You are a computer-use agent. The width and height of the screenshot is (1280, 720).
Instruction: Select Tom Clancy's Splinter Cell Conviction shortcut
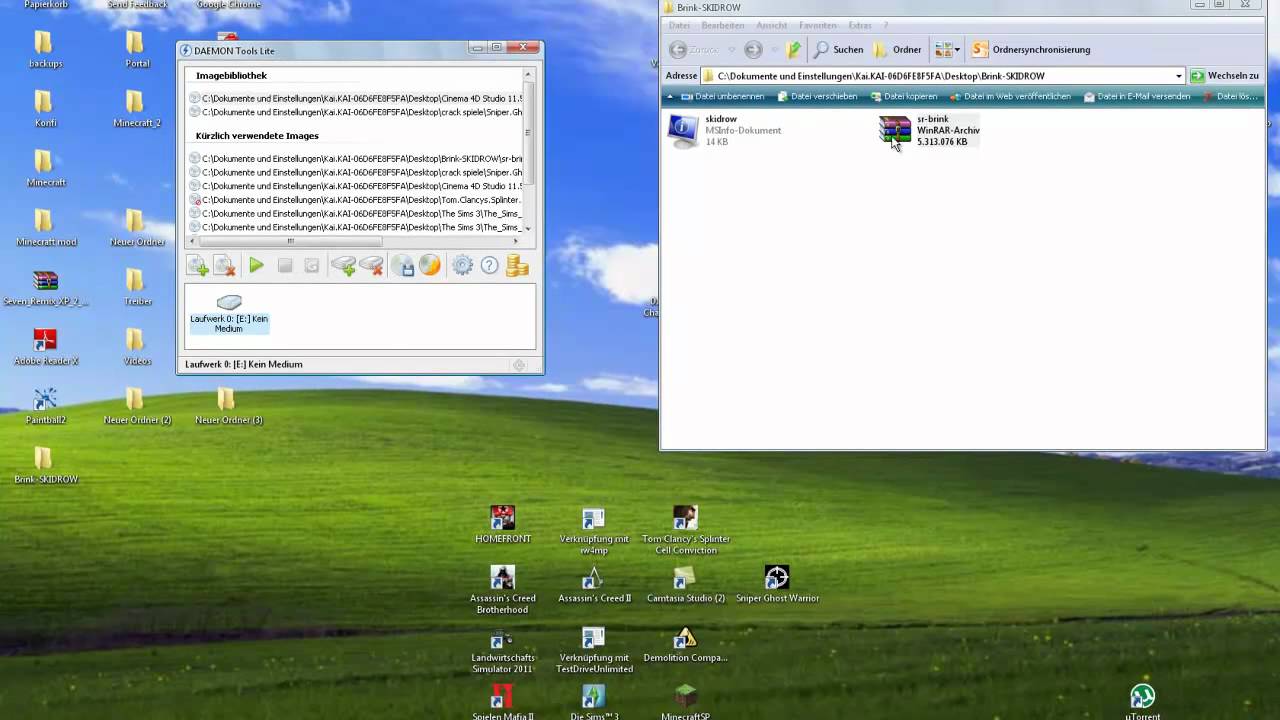point(685,531)
